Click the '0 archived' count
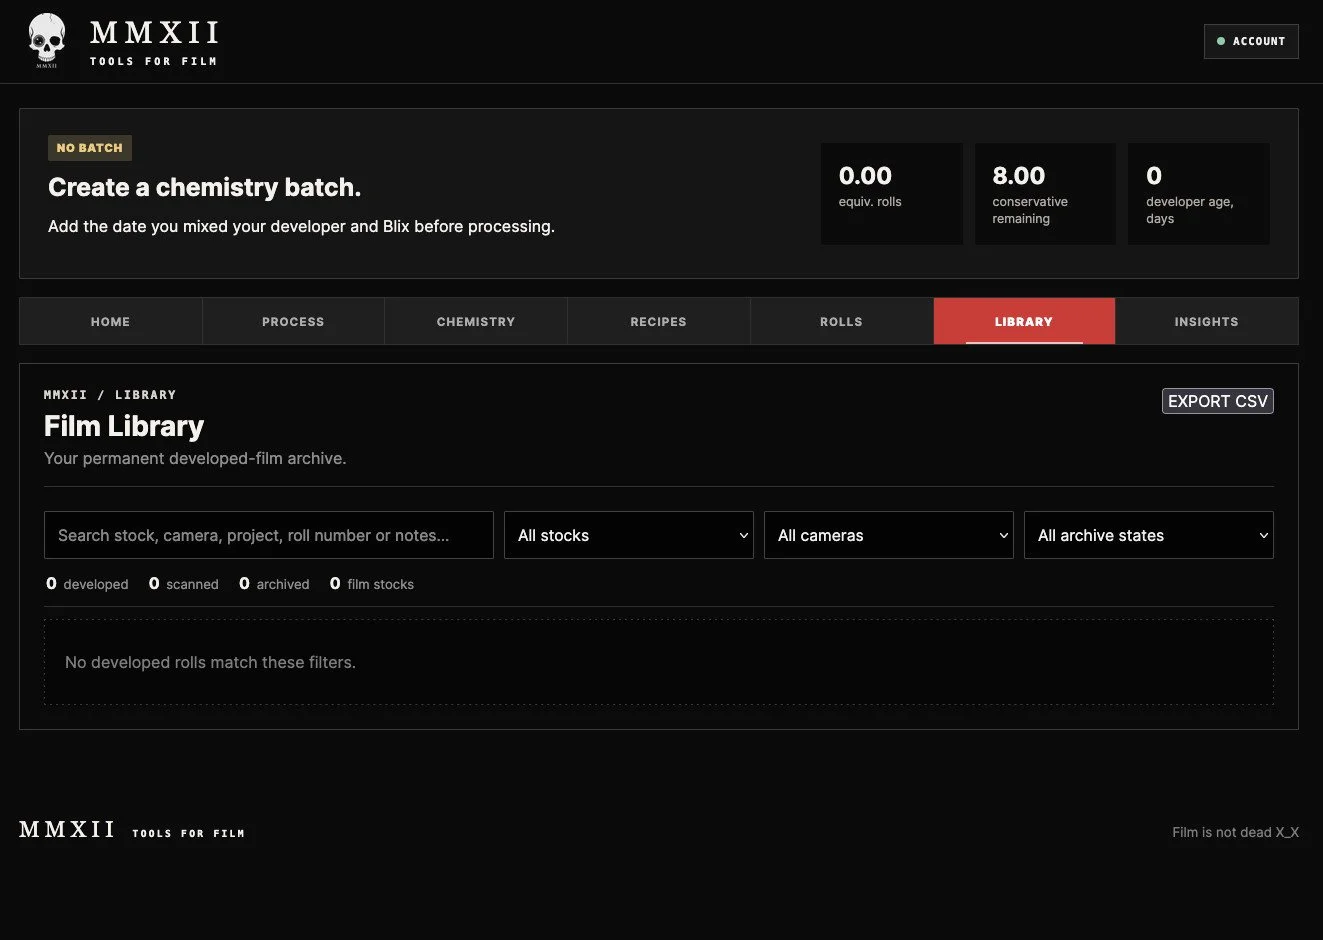Viewport: 1323px width, 940px height. pyautogui.click(x=274, y=584)
